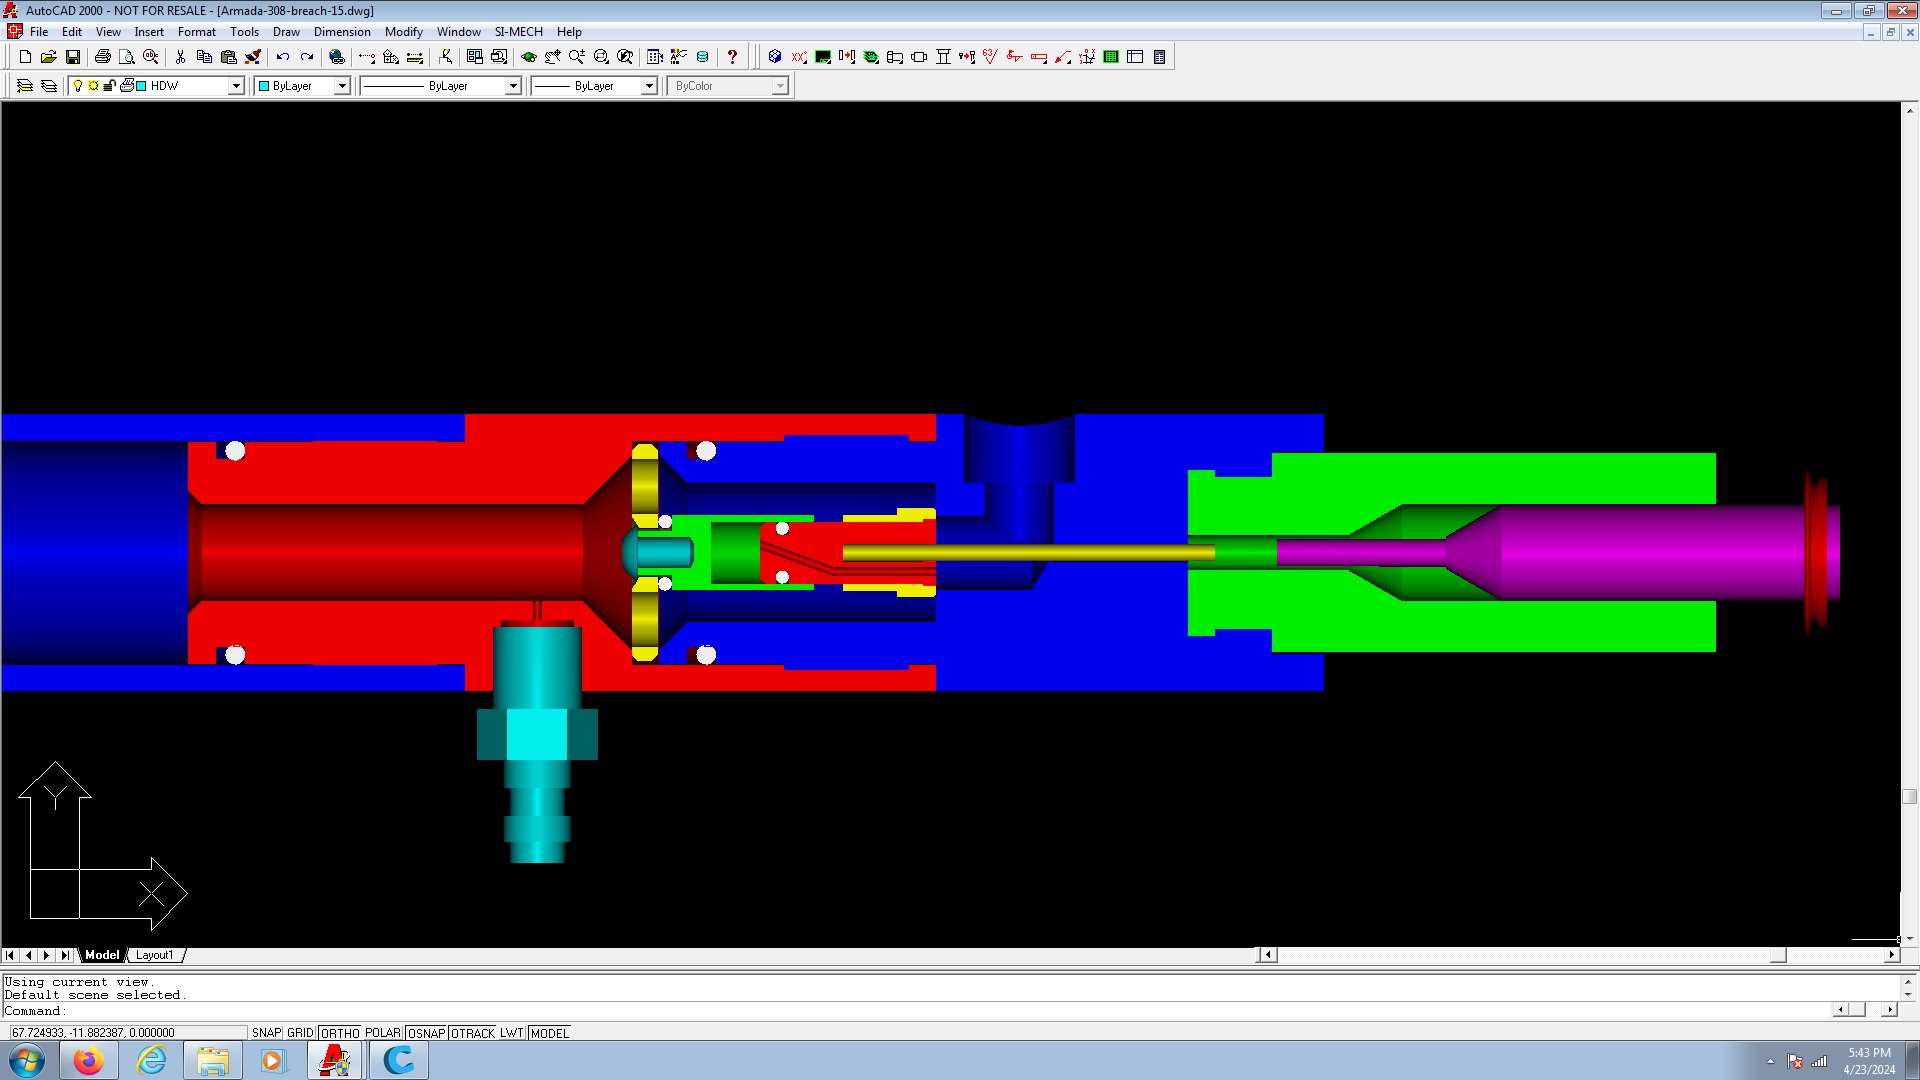Image resolution: width=1920 pixels, height=1080 pixels.
Task: Expand the ByLayer linetype dropdown
Action: point(513,86)
